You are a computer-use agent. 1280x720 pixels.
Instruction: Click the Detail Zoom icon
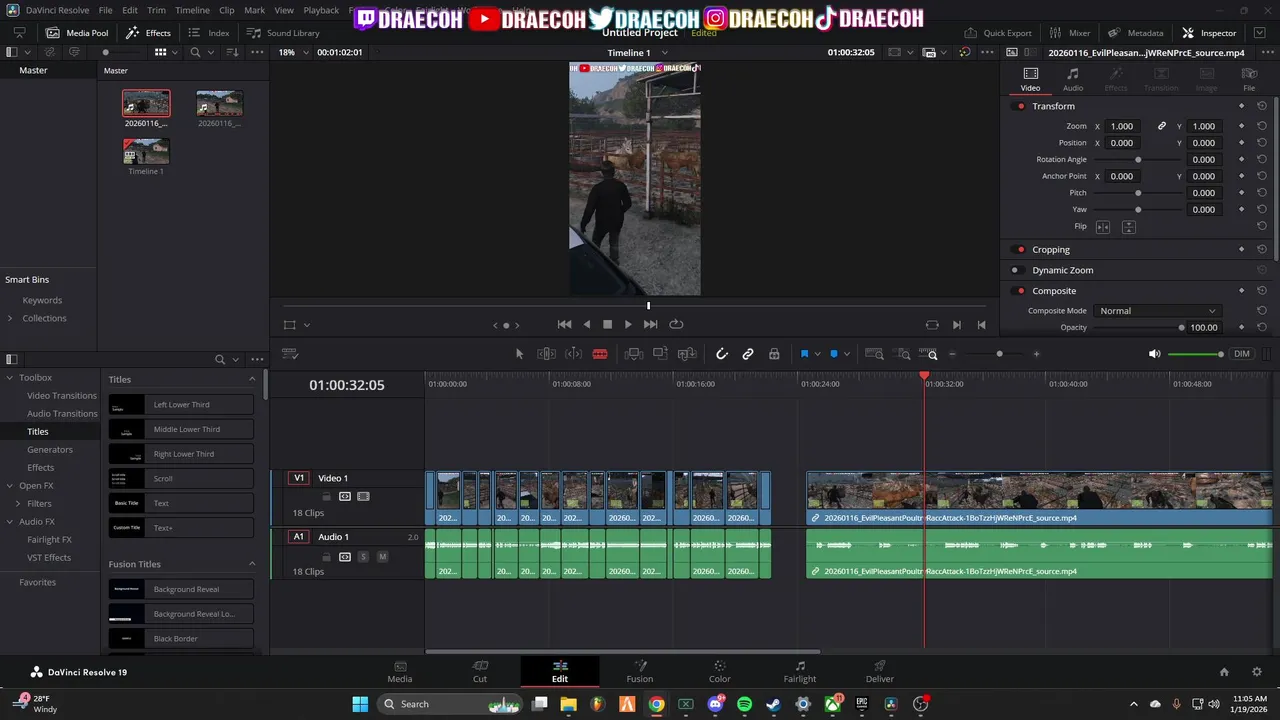(x=903, y=354)
